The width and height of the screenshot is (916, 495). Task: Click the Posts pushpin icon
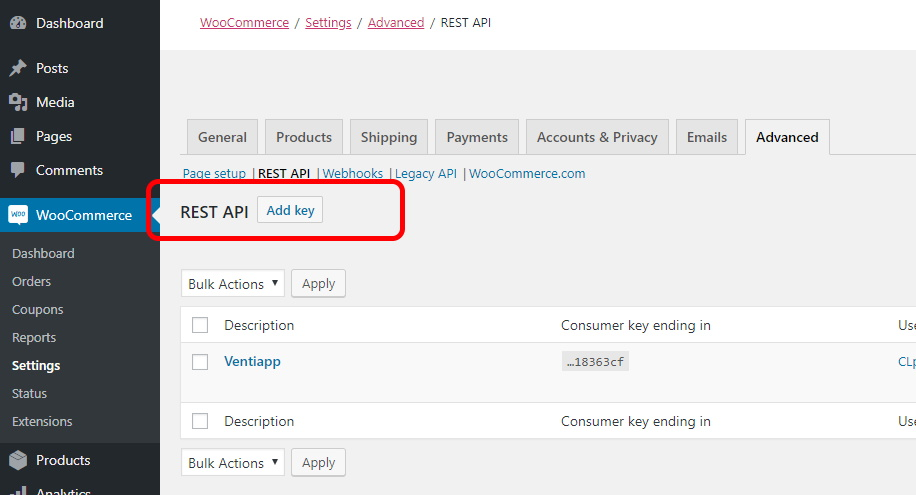coord(18,68)
